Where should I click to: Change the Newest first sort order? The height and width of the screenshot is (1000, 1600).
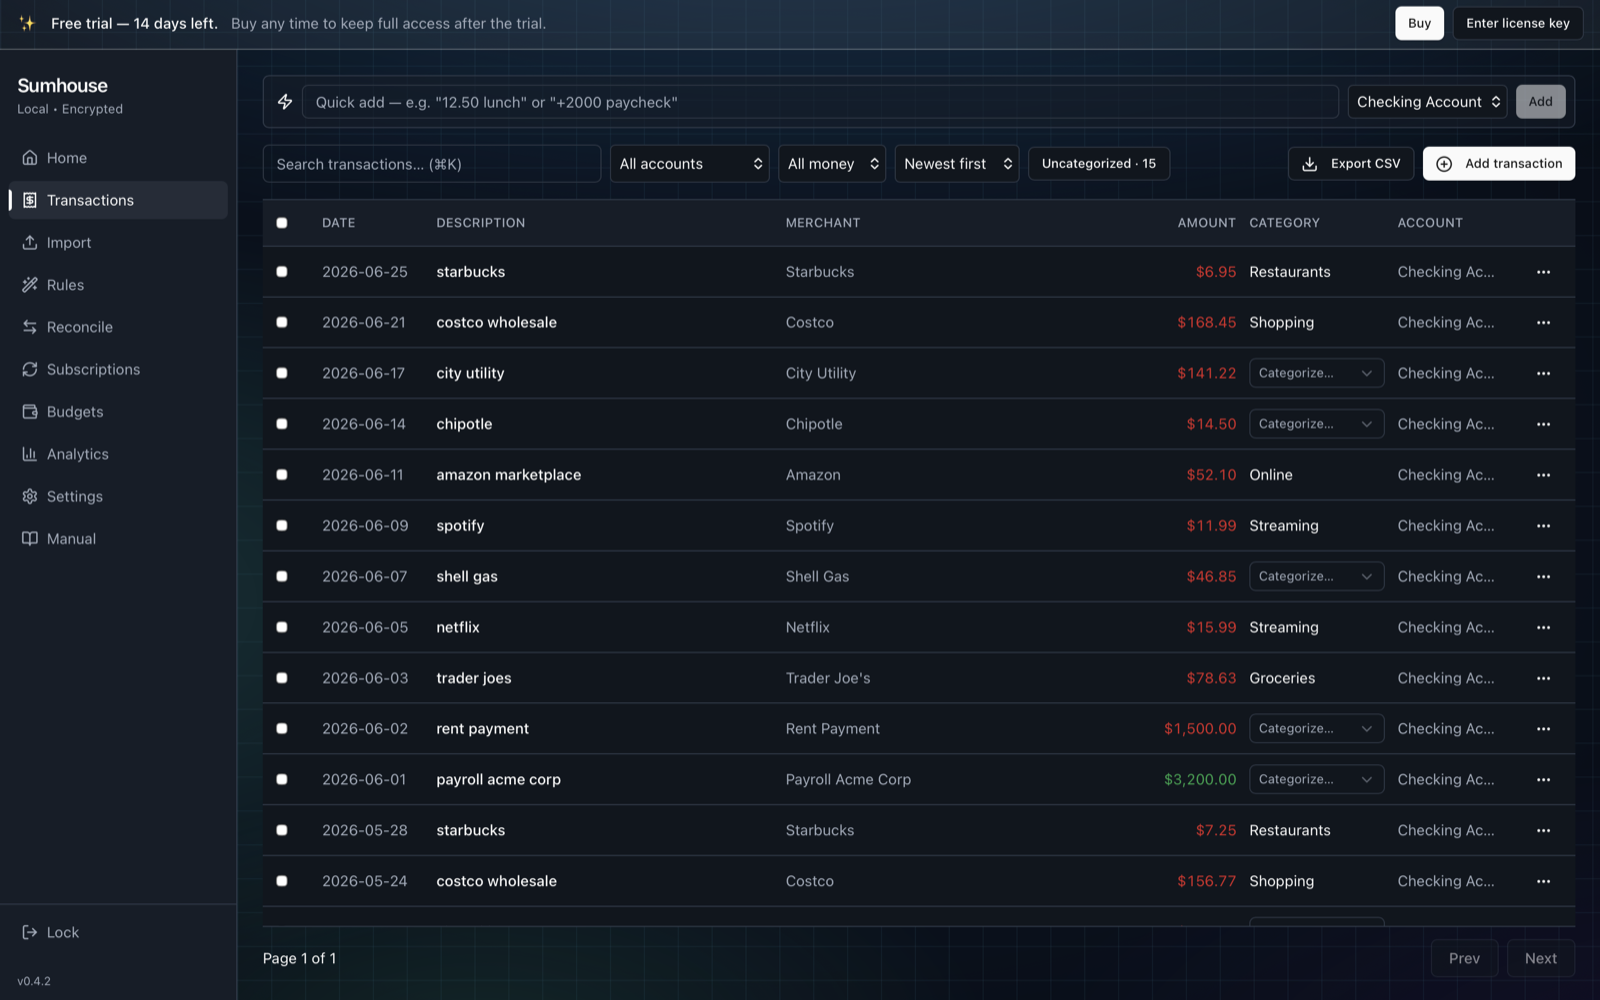tap(957, 164)
